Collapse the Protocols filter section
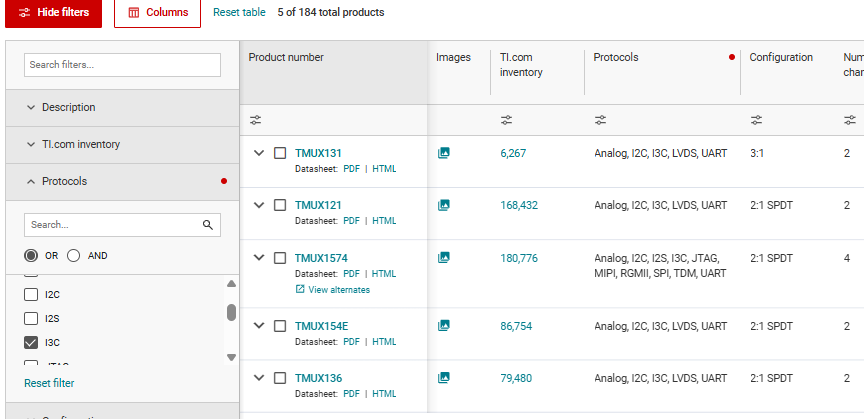This screenshot has width=864, height=419. coord(122,181)
